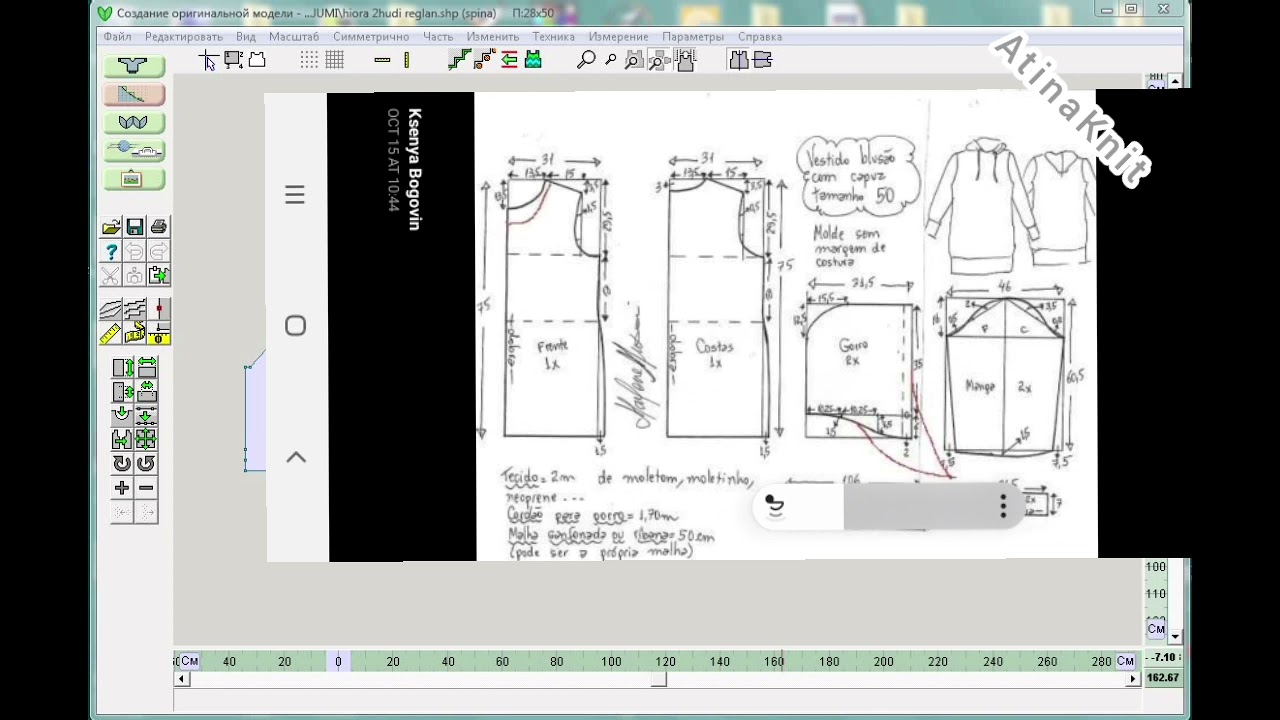Open the Вид menu
The width and height of the screenshot is (1280, 720).
(246, 37)
